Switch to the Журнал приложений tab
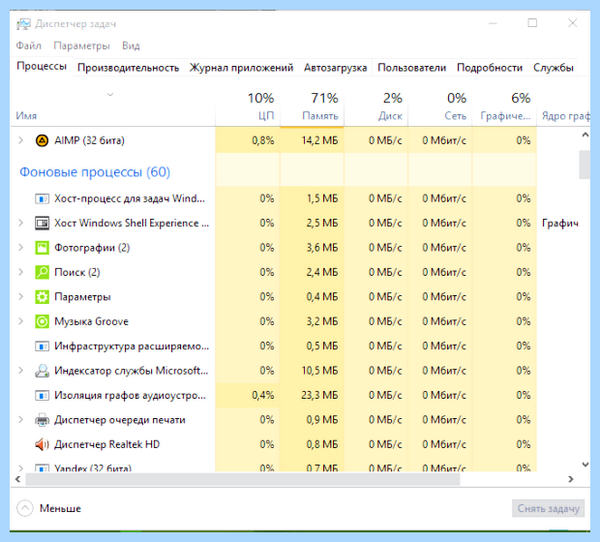The height and width of the screenshot is (542, 600). pyautogui.click(x=241, y=68)
